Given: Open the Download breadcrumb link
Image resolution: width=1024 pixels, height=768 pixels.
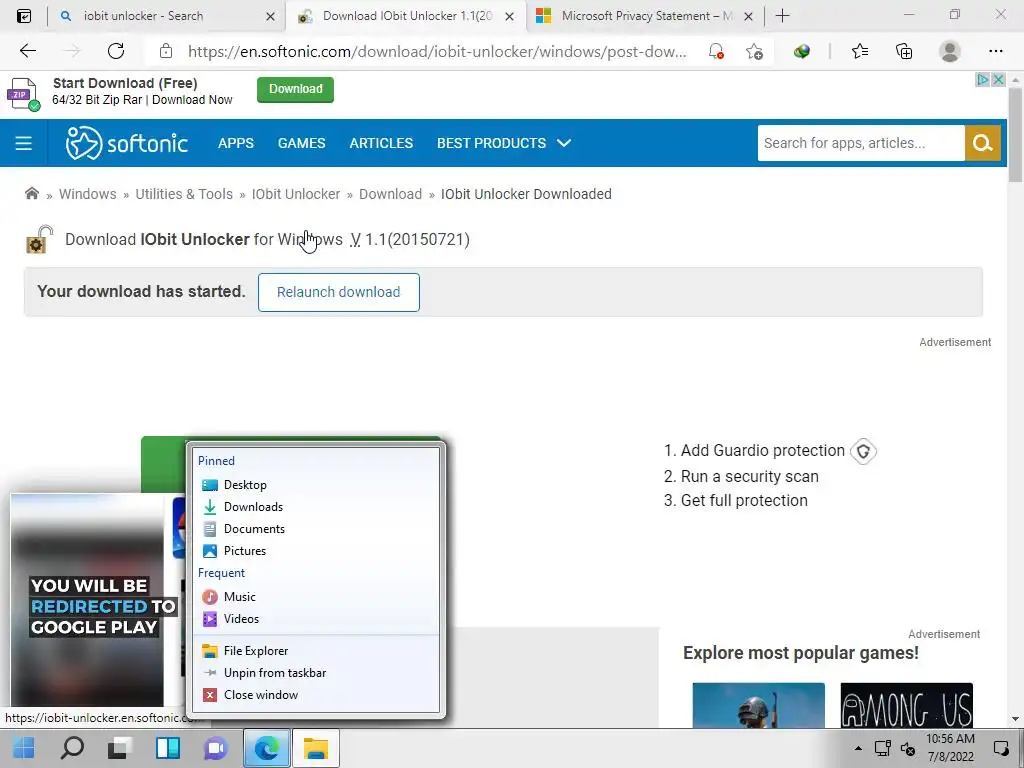Looking at the screenshot, I should click(391, 194).
